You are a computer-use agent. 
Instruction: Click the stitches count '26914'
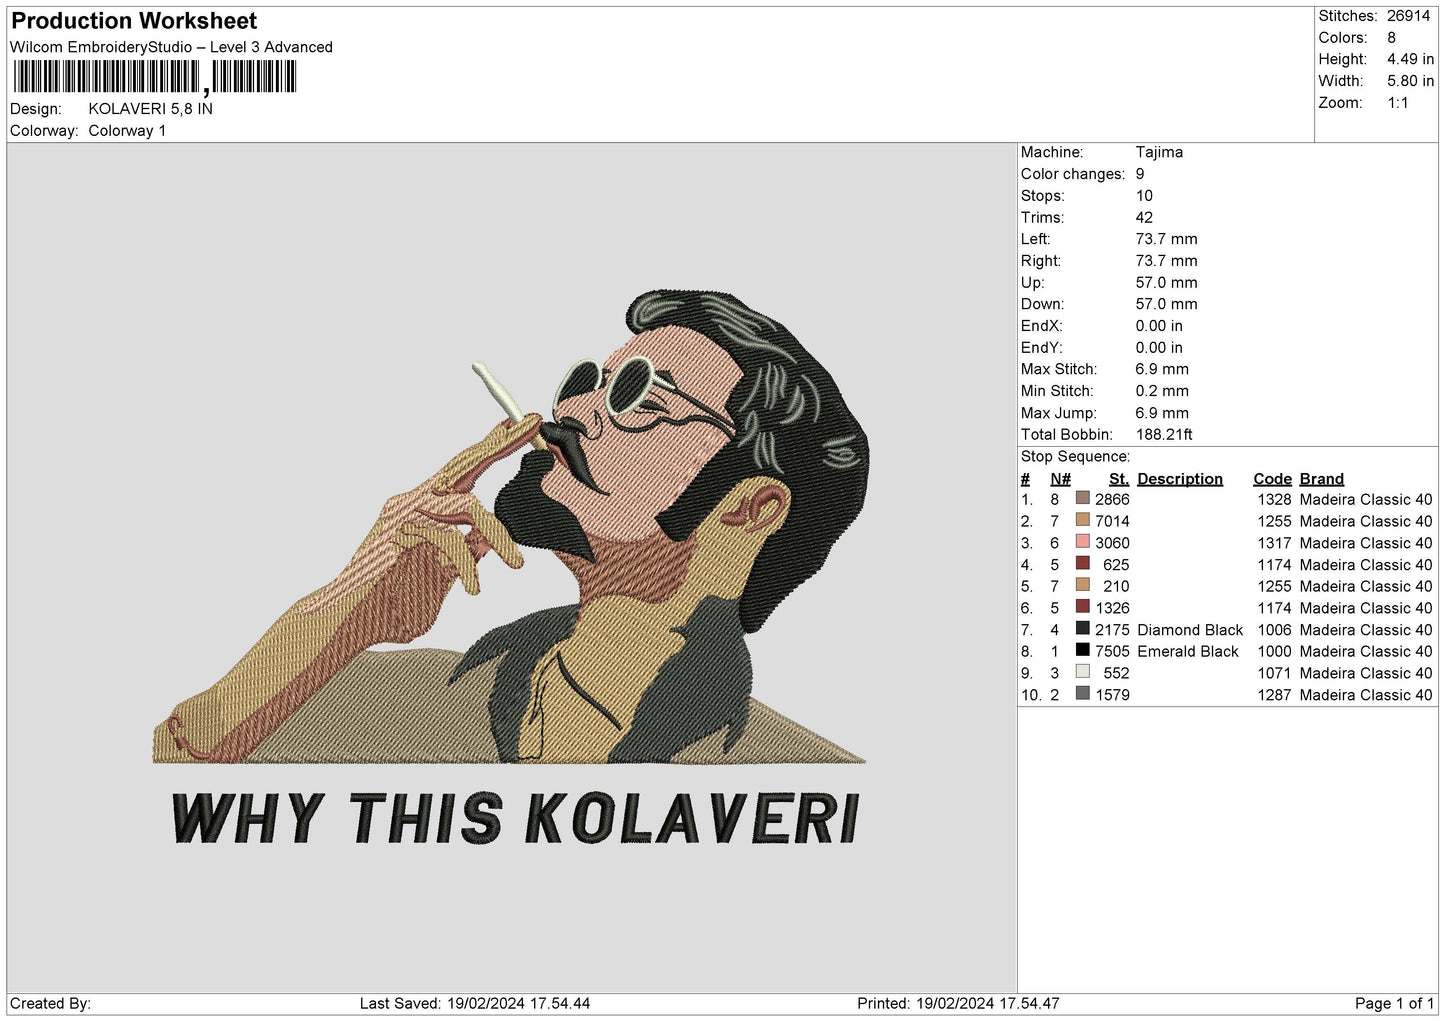pos(1408,16)
